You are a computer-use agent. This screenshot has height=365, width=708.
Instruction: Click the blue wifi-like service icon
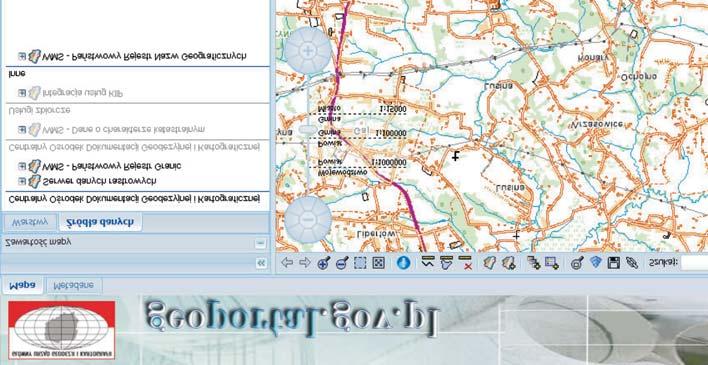pos(596,262)
